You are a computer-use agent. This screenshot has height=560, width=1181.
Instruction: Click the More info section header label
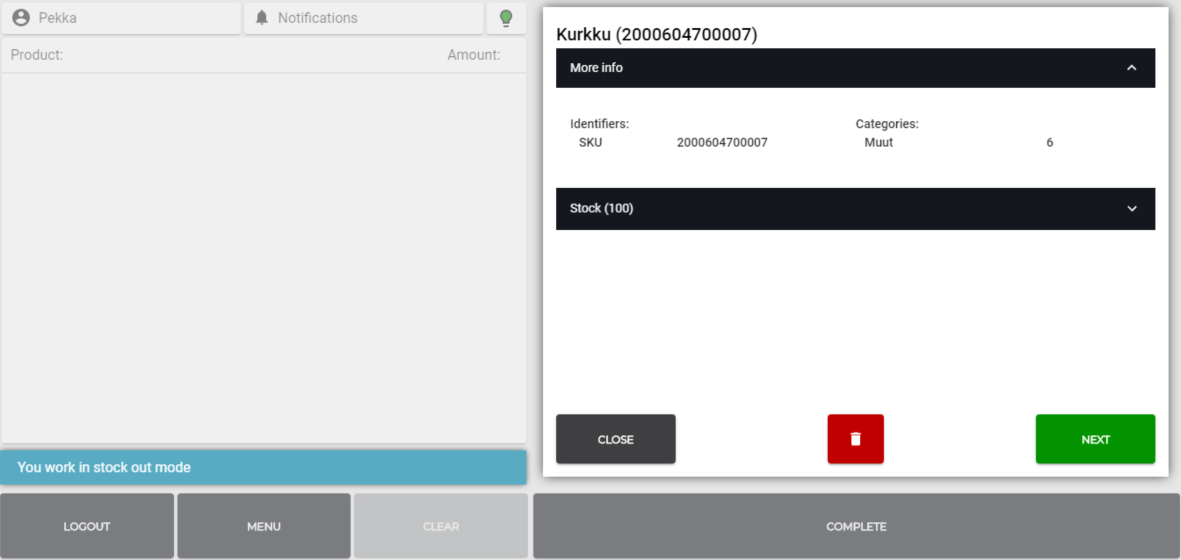pos(596,68)
